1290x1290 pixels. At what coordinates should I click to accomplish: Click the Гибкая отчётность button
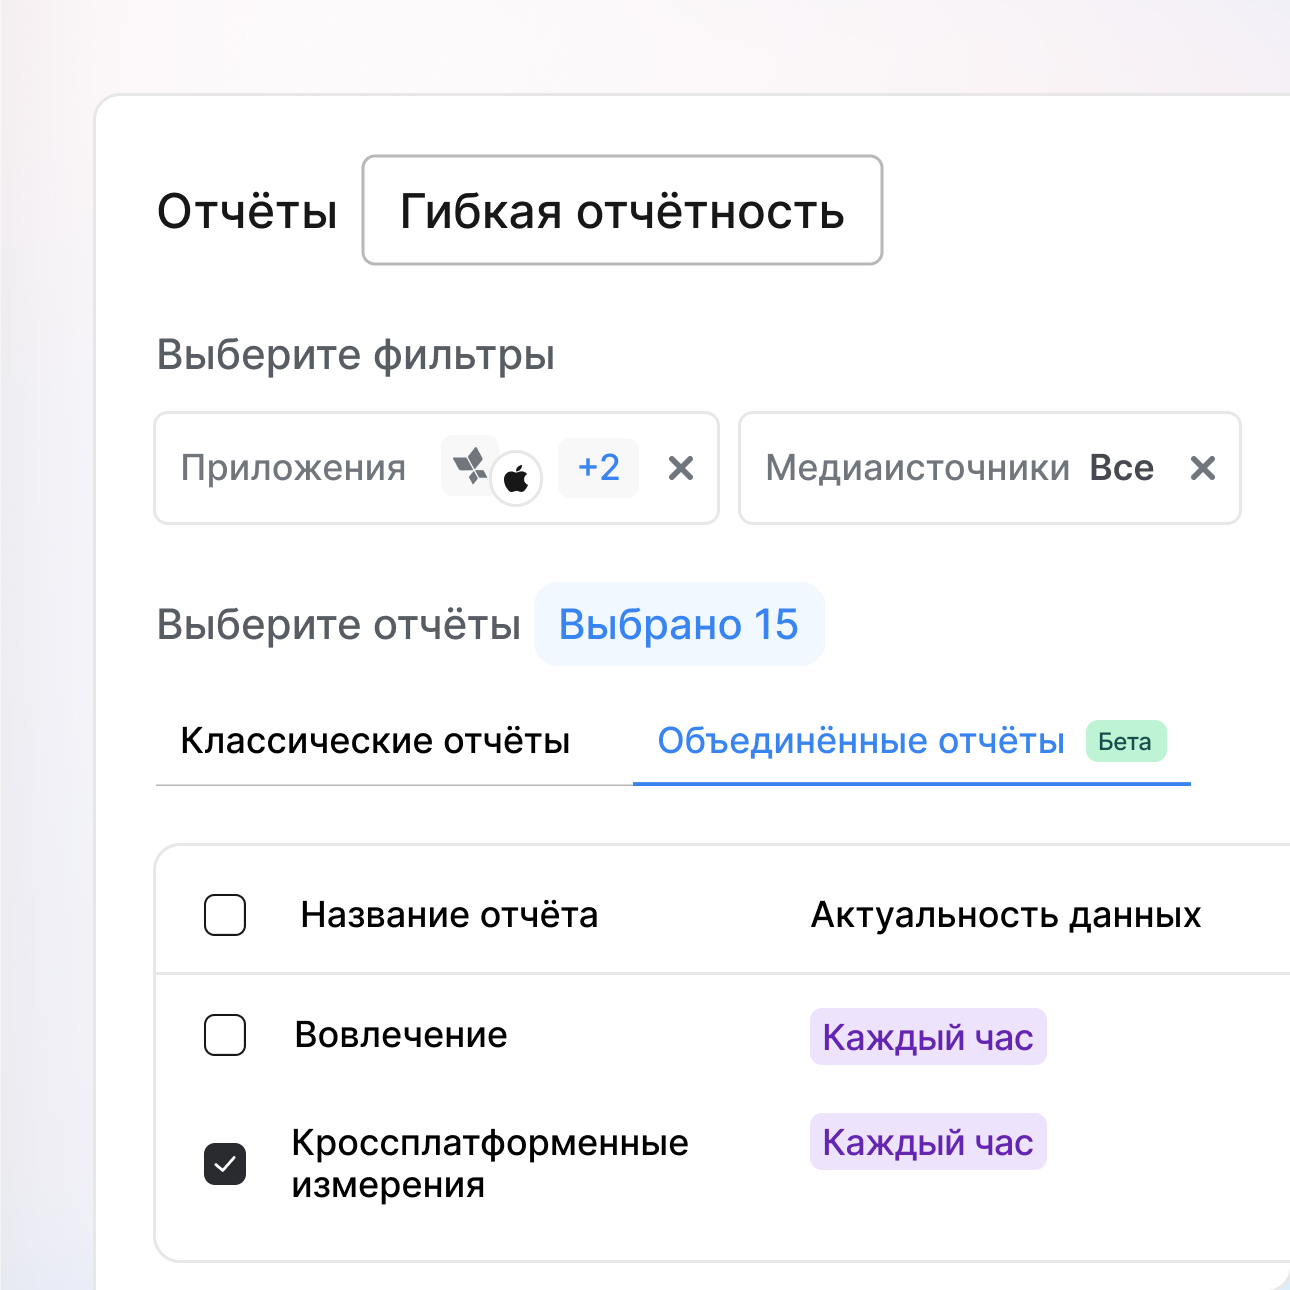click(622, 211)
